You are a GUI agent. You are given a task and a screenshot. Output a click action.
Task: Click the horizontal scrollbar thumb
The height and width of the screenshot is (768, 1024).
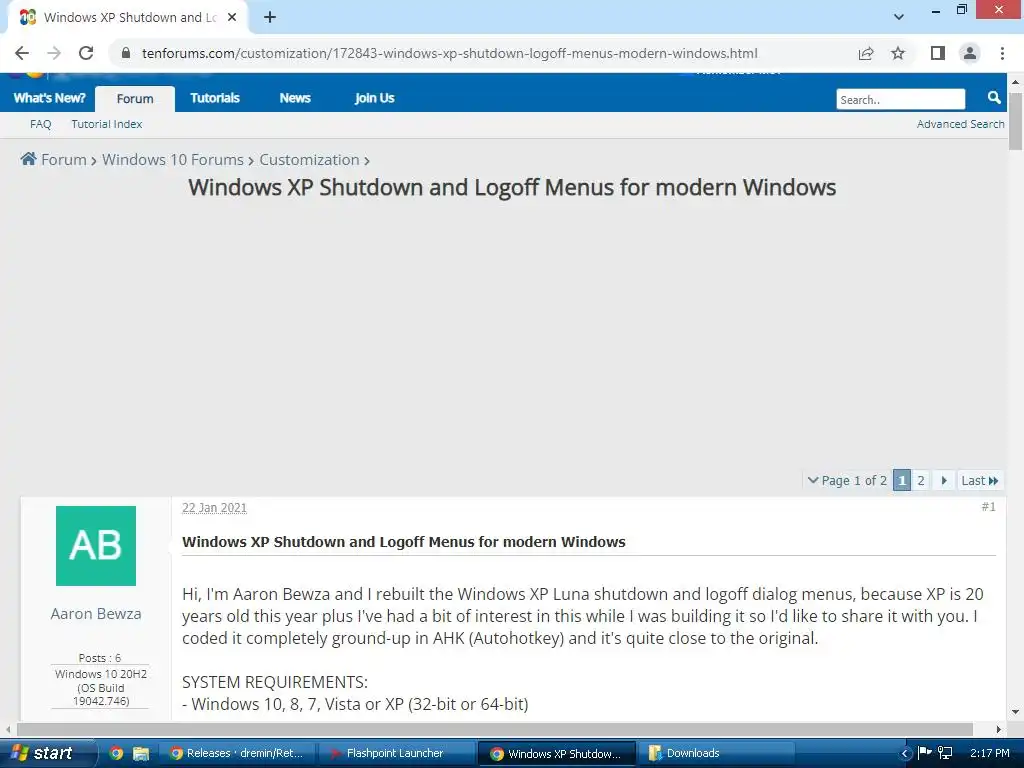(494, 729)
